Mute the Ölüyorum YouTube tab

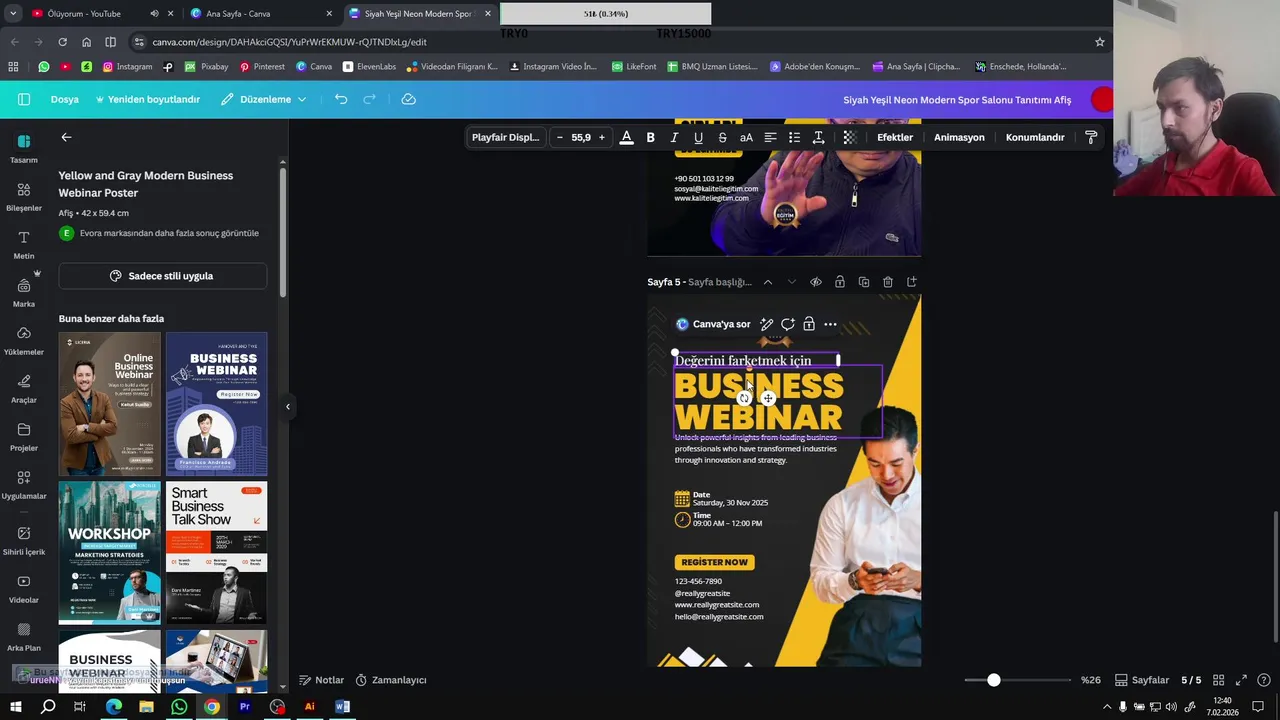coord(154,14)
